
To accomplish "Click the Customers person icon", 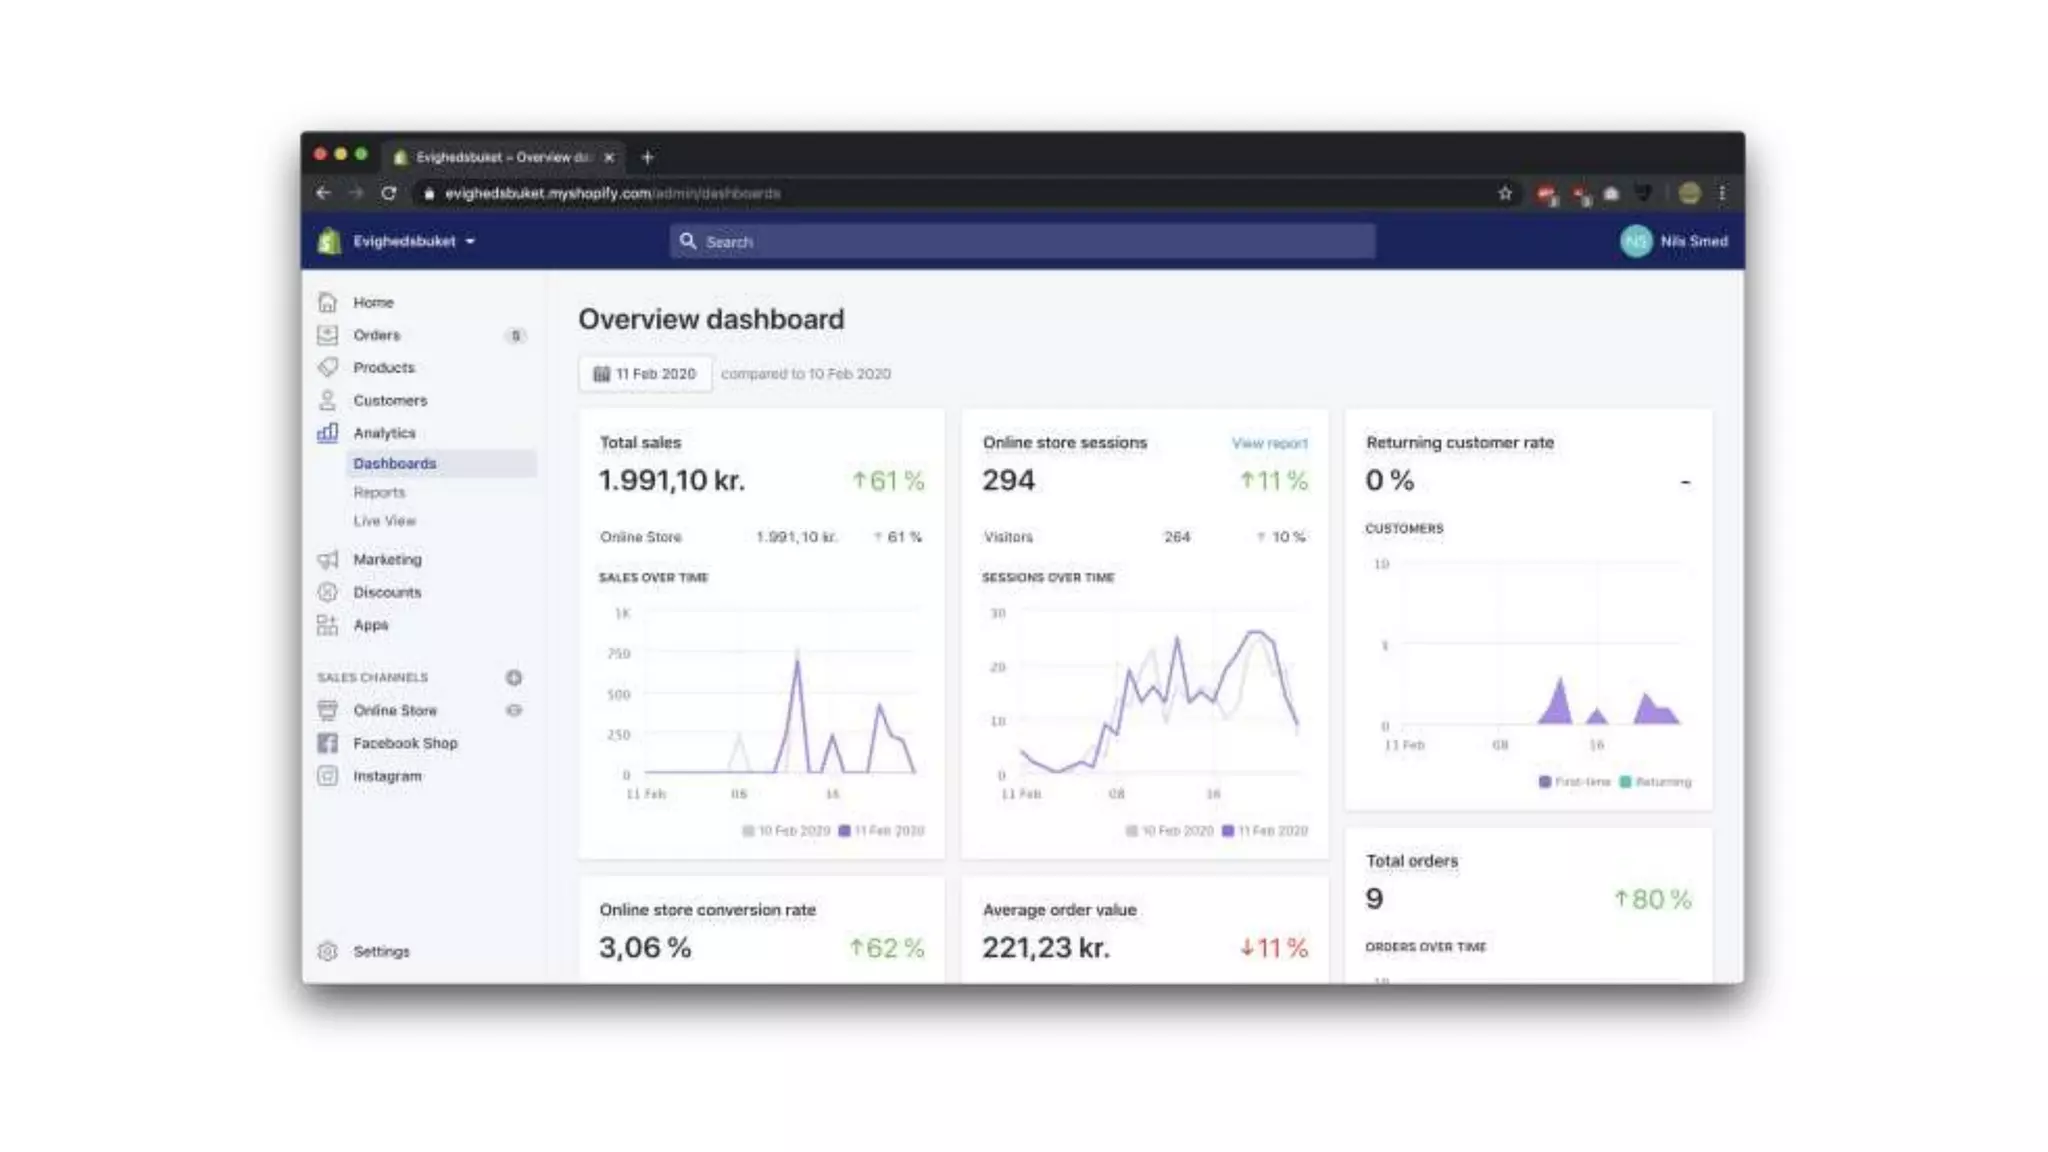I will tap(327, 400).
